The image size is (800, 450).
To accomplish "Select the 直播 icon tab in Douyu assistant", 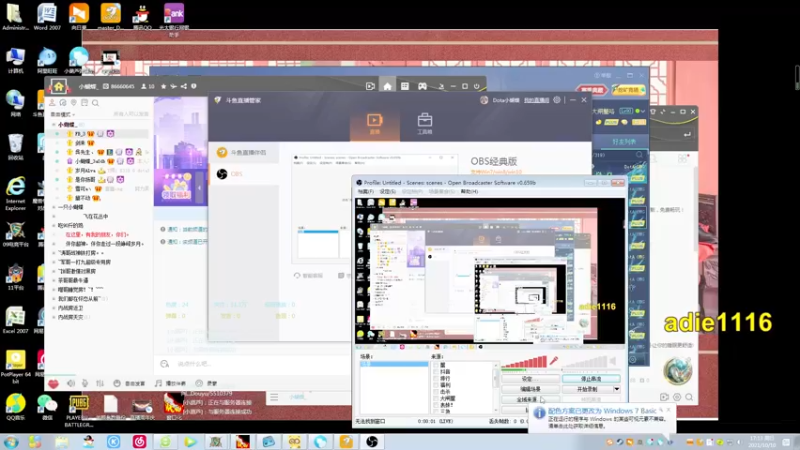I will [x=374, y=124].
